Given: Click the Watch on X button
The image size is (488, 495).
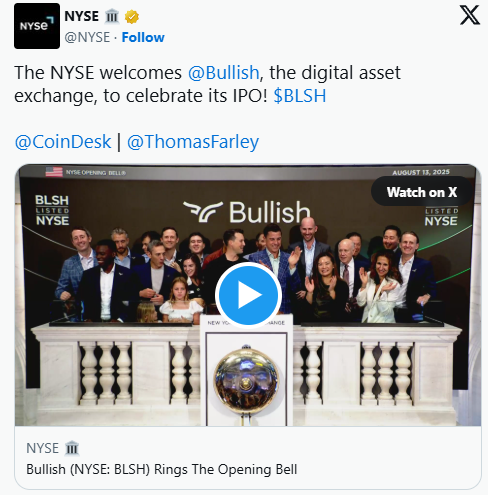Looking at the screenshot, I should pos(422,192).
